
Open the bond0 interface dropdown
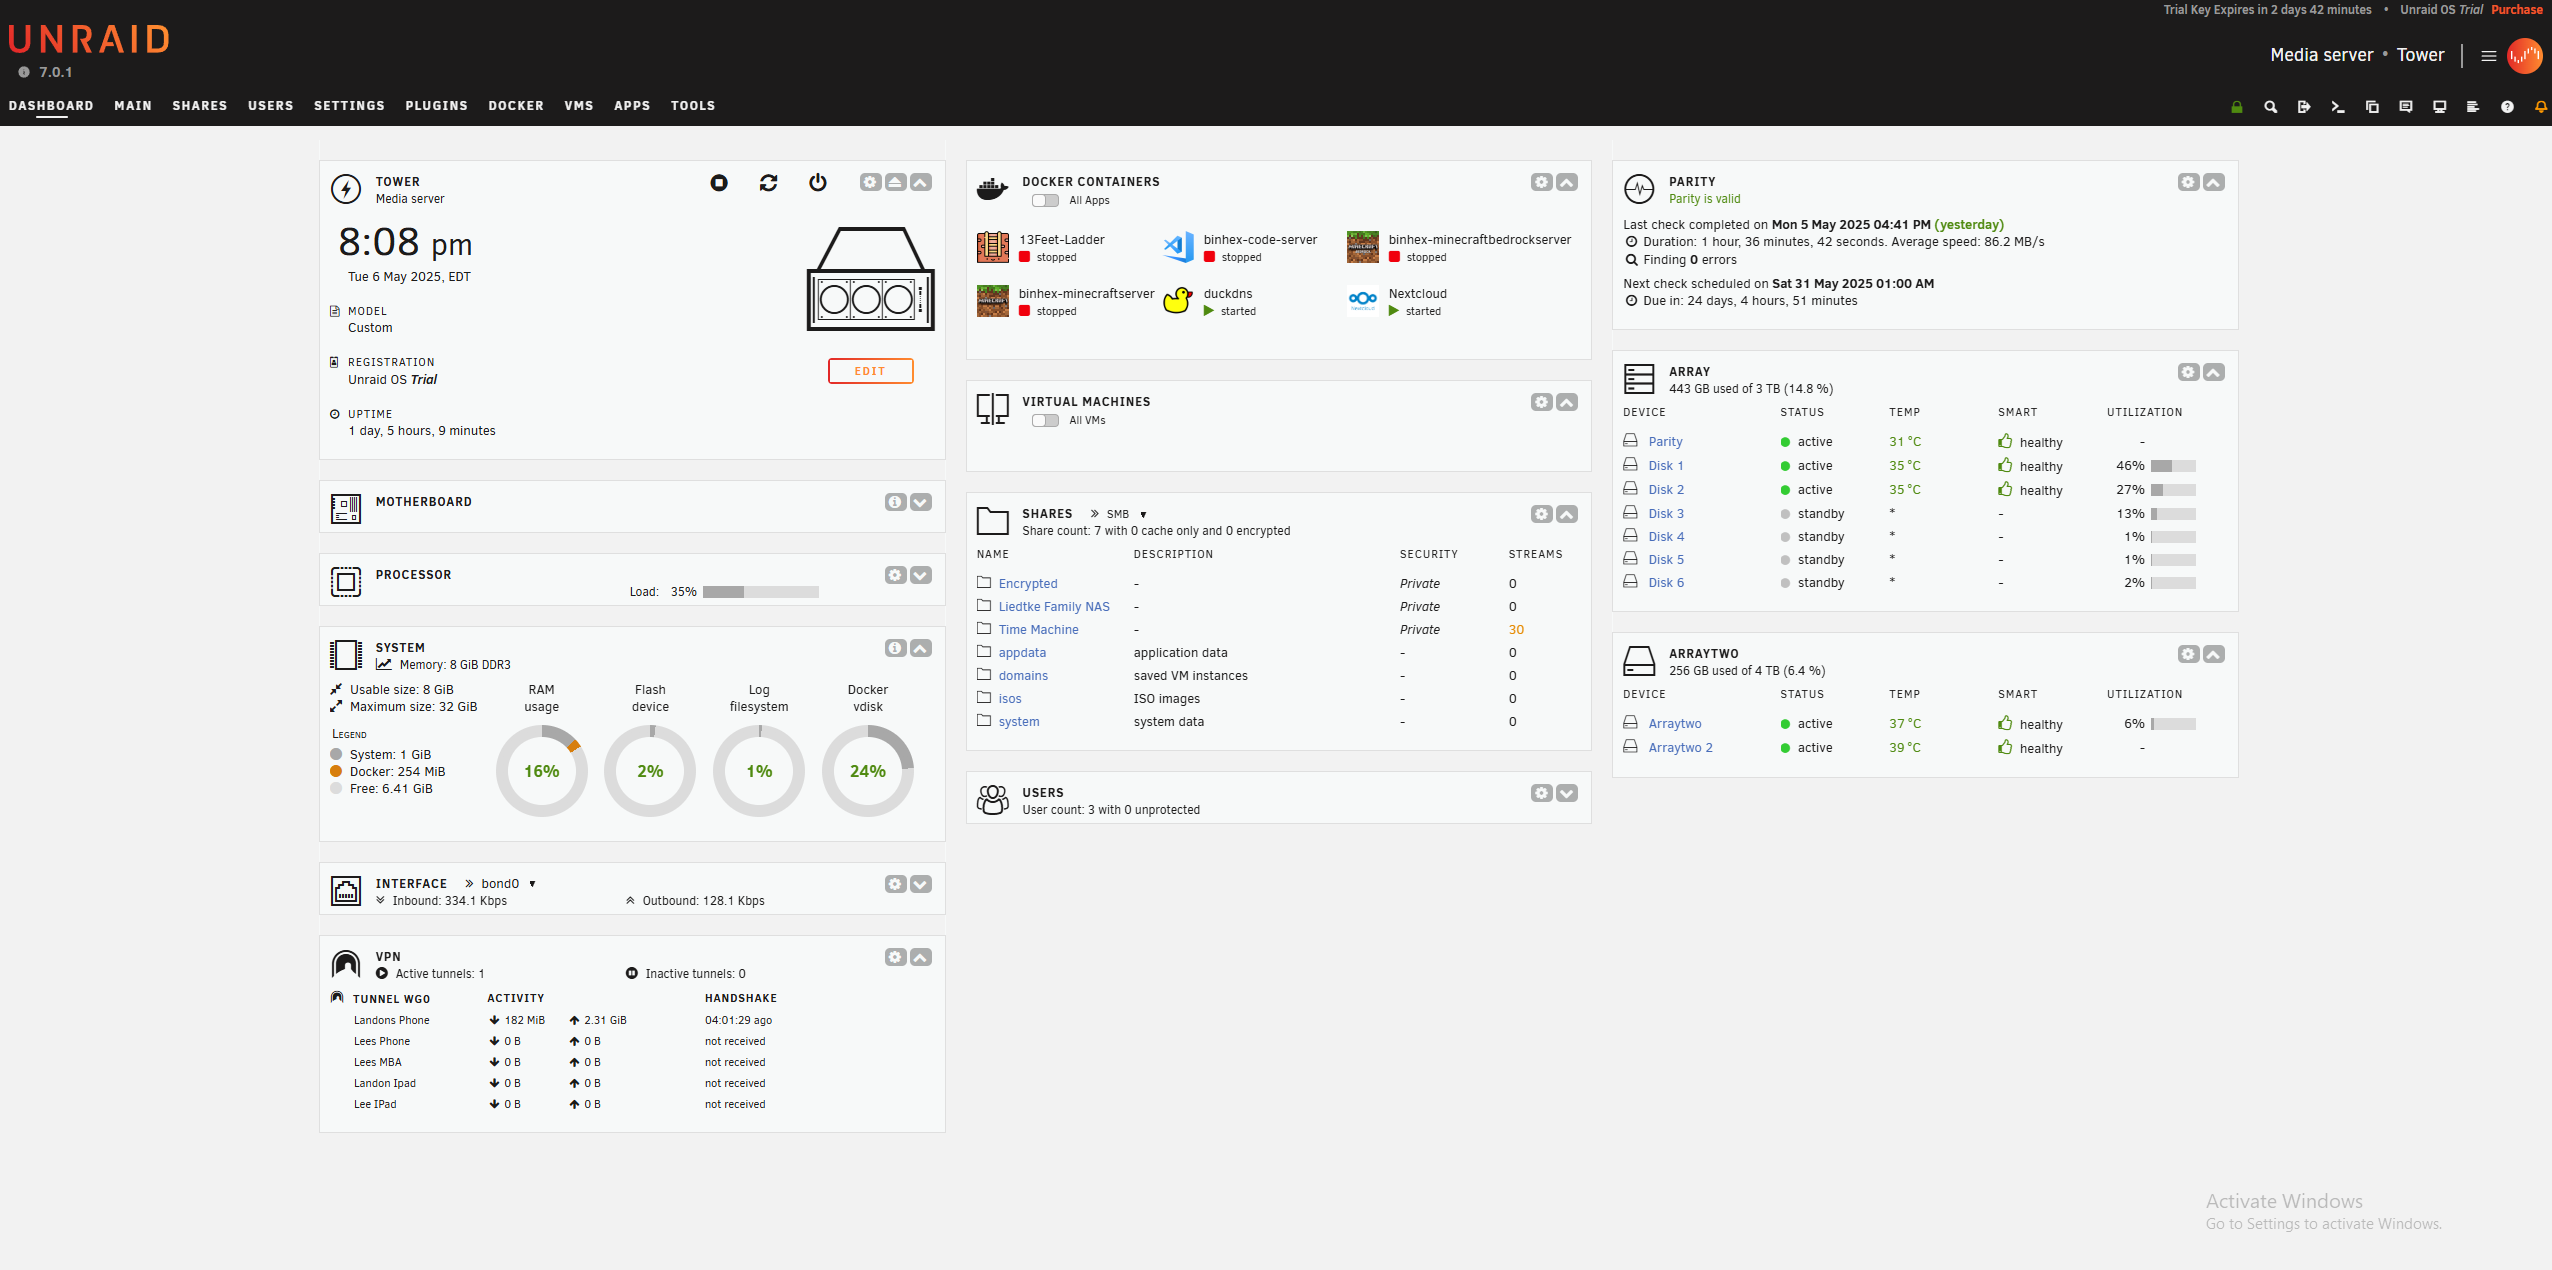point(509,884)
